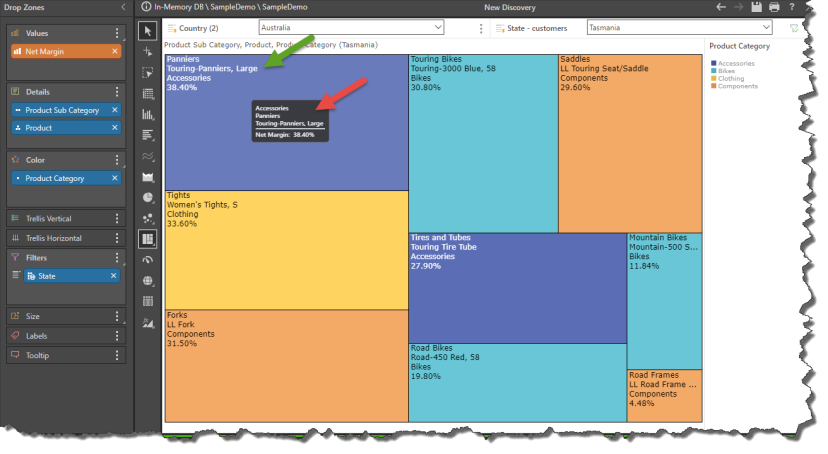Open Trellis Vertical zone options menu
Image resolution: width=828 pixels, height=454 pixels.
[x=117, y=218]
